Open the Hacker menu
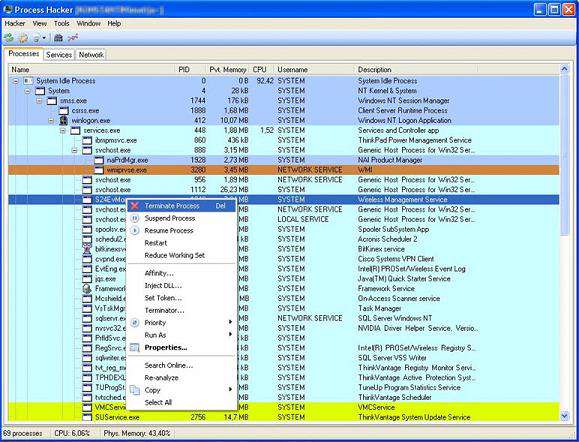Image resolution: width=579 pixels, height=442 pixels. pyautogui.click(x=15, y=23)
